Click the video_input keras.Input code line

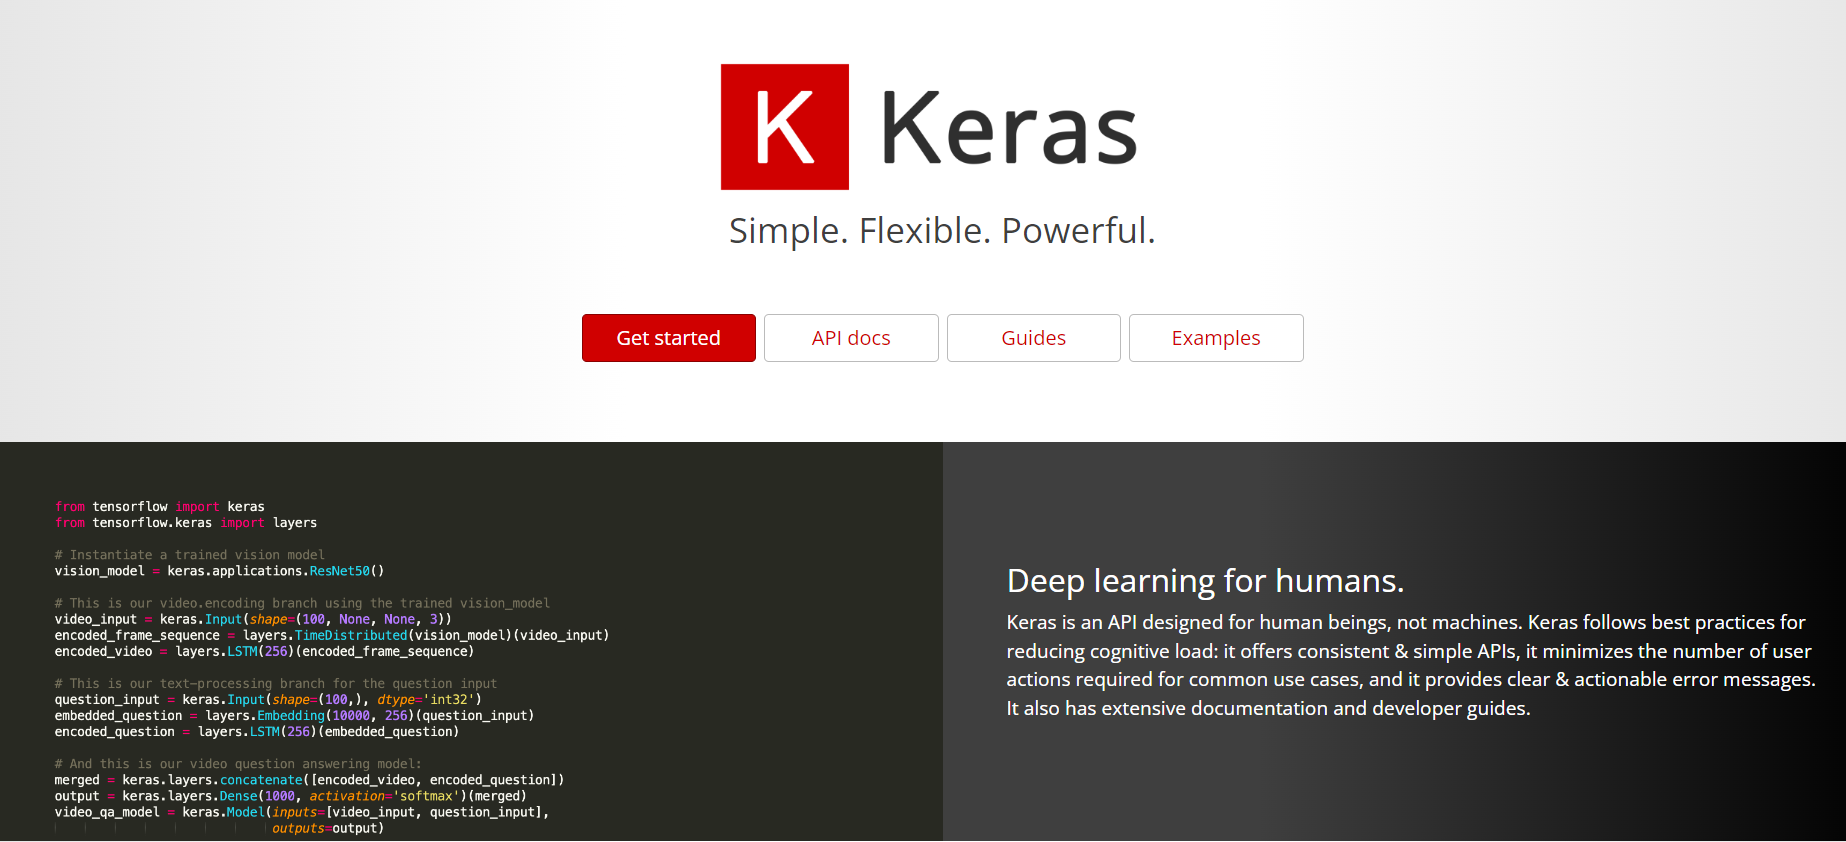click(253, 619)
